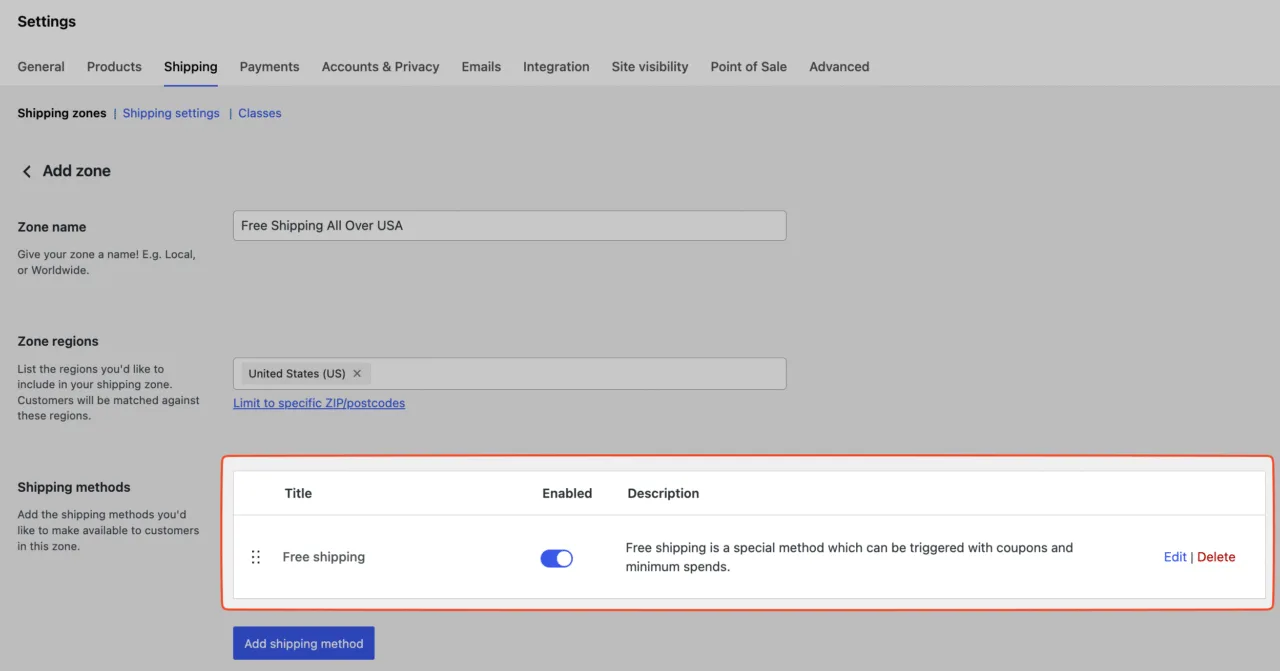
Task: Select the Emails tab
Action: point(481,67)
